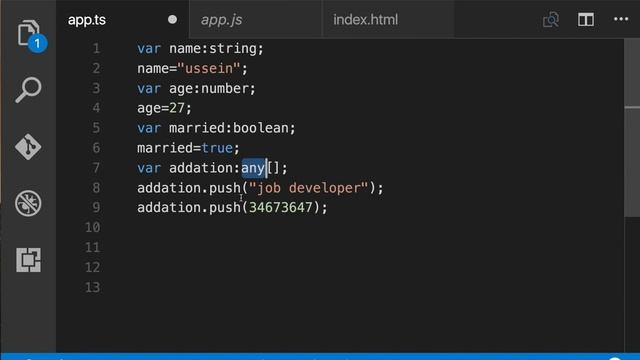The image size is (640, 360).
Task: Click 'addation.push' on line 9
Action: (189, 207)
